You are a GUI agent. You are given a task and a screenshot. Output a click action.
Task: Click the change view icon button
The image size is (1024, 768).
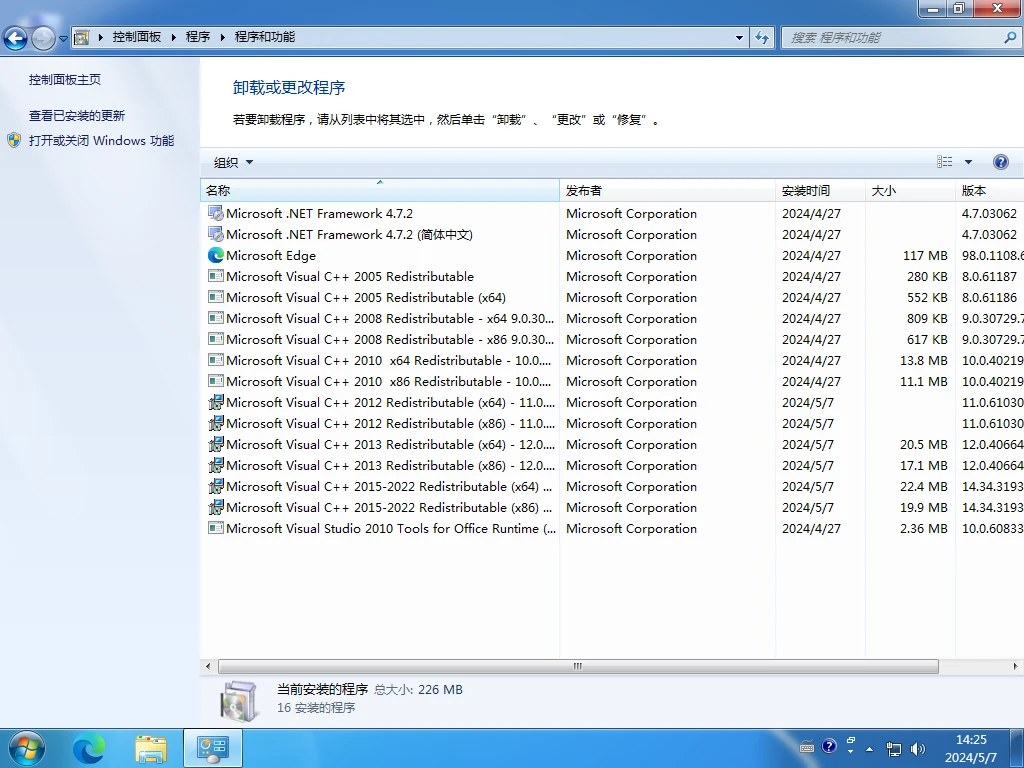coord(944,162)
